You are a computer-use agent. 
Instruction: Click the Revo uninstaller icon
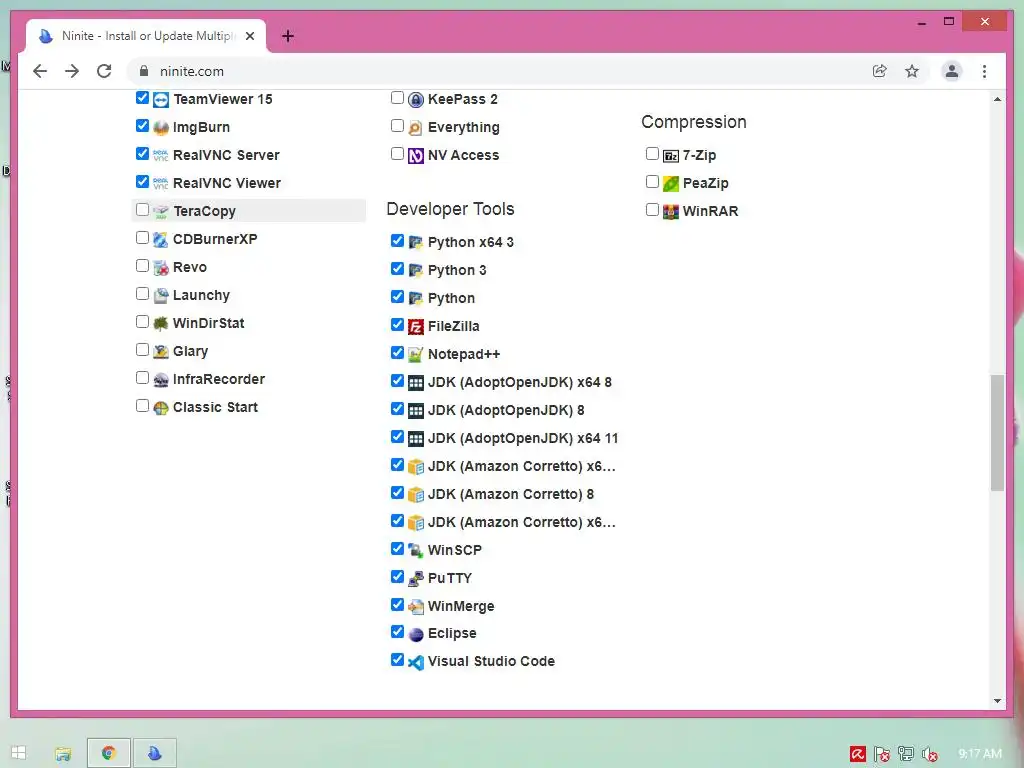[x=161, y=268]
